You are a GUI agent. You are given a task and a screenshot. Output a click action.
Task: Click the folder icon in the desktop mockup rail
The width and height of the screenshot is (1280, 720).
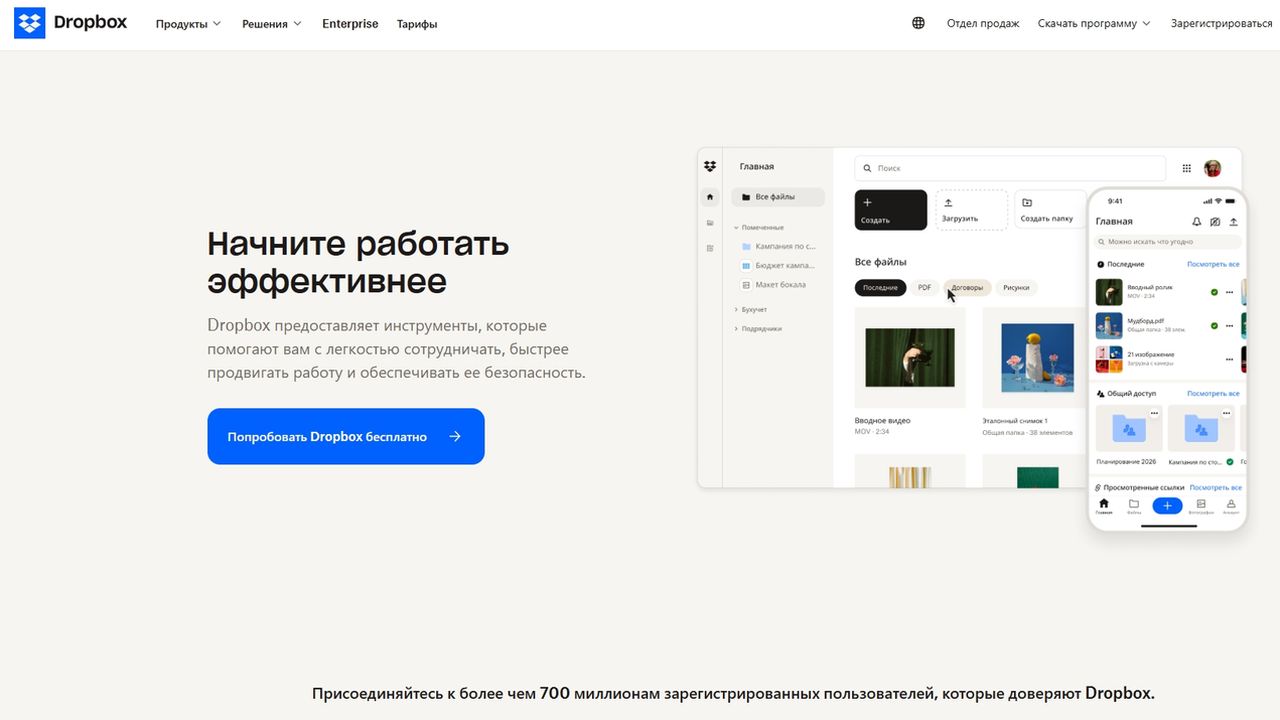[x=710, y=222]
